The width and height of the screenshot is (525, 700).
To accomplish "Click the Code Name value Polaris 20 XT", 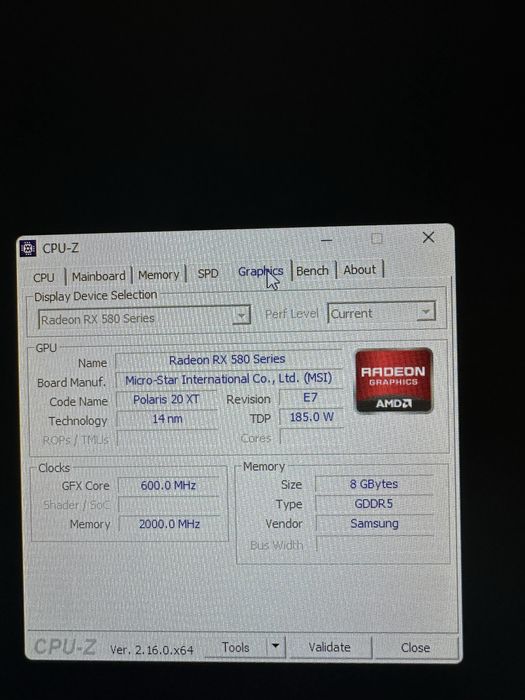I will 167,399.
